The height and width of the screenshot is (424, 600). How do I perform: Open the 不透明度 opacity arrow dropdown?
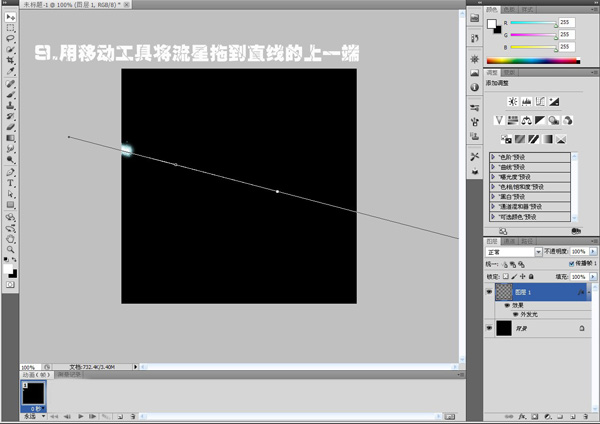pos(593,252)
